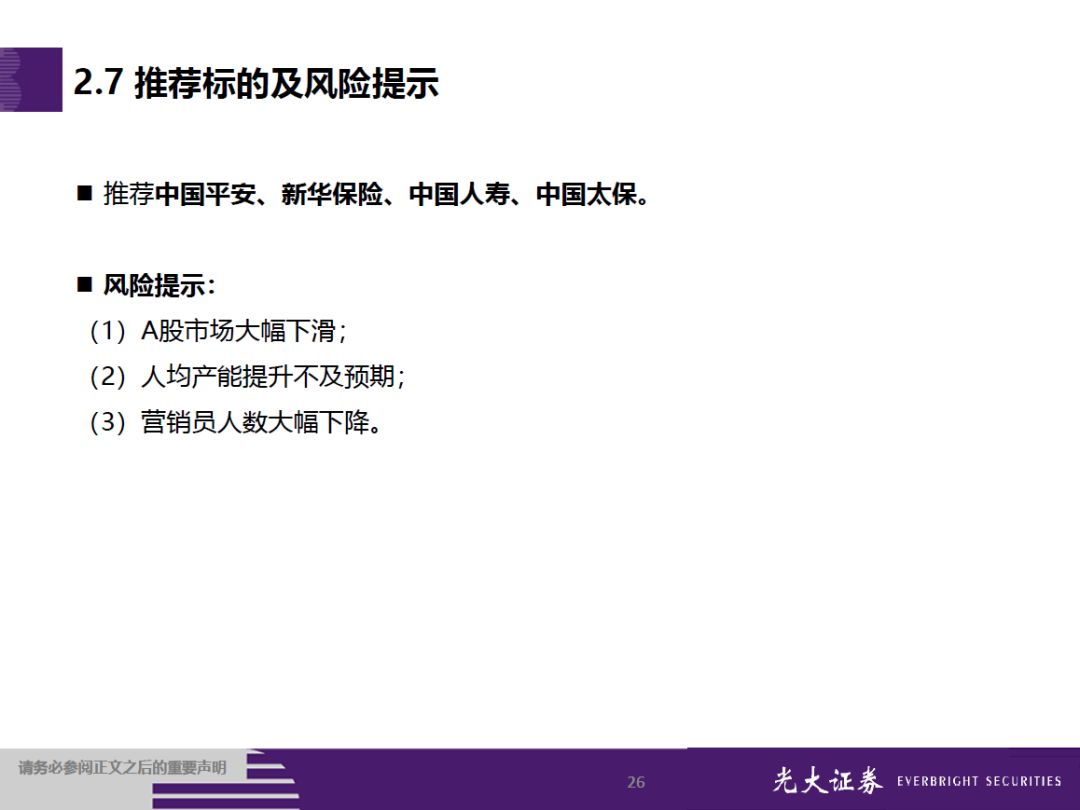Click the 光大证券 logo

pyautogui.click(x=827, y=780)
